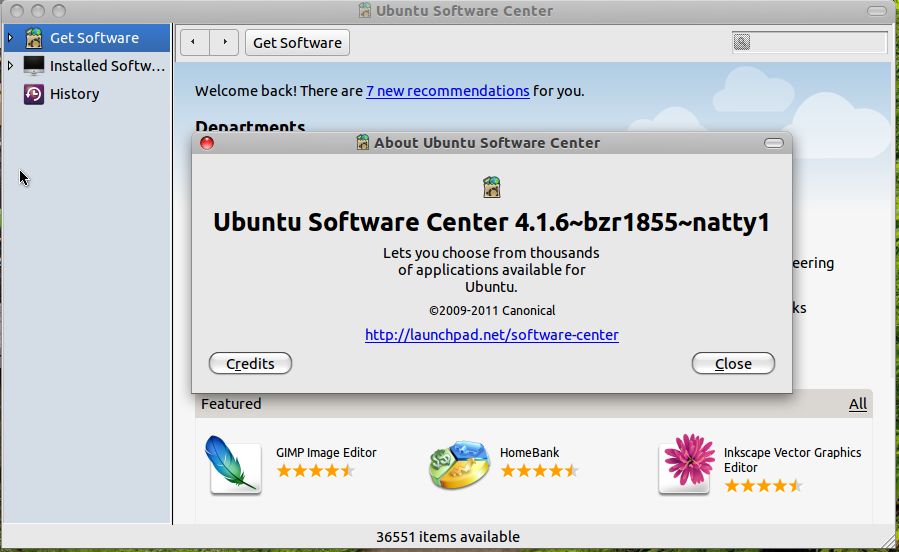This screenshot has height=552, width=899.
Task: Go back with the left arrow button
Action: [x=195, y=42]
